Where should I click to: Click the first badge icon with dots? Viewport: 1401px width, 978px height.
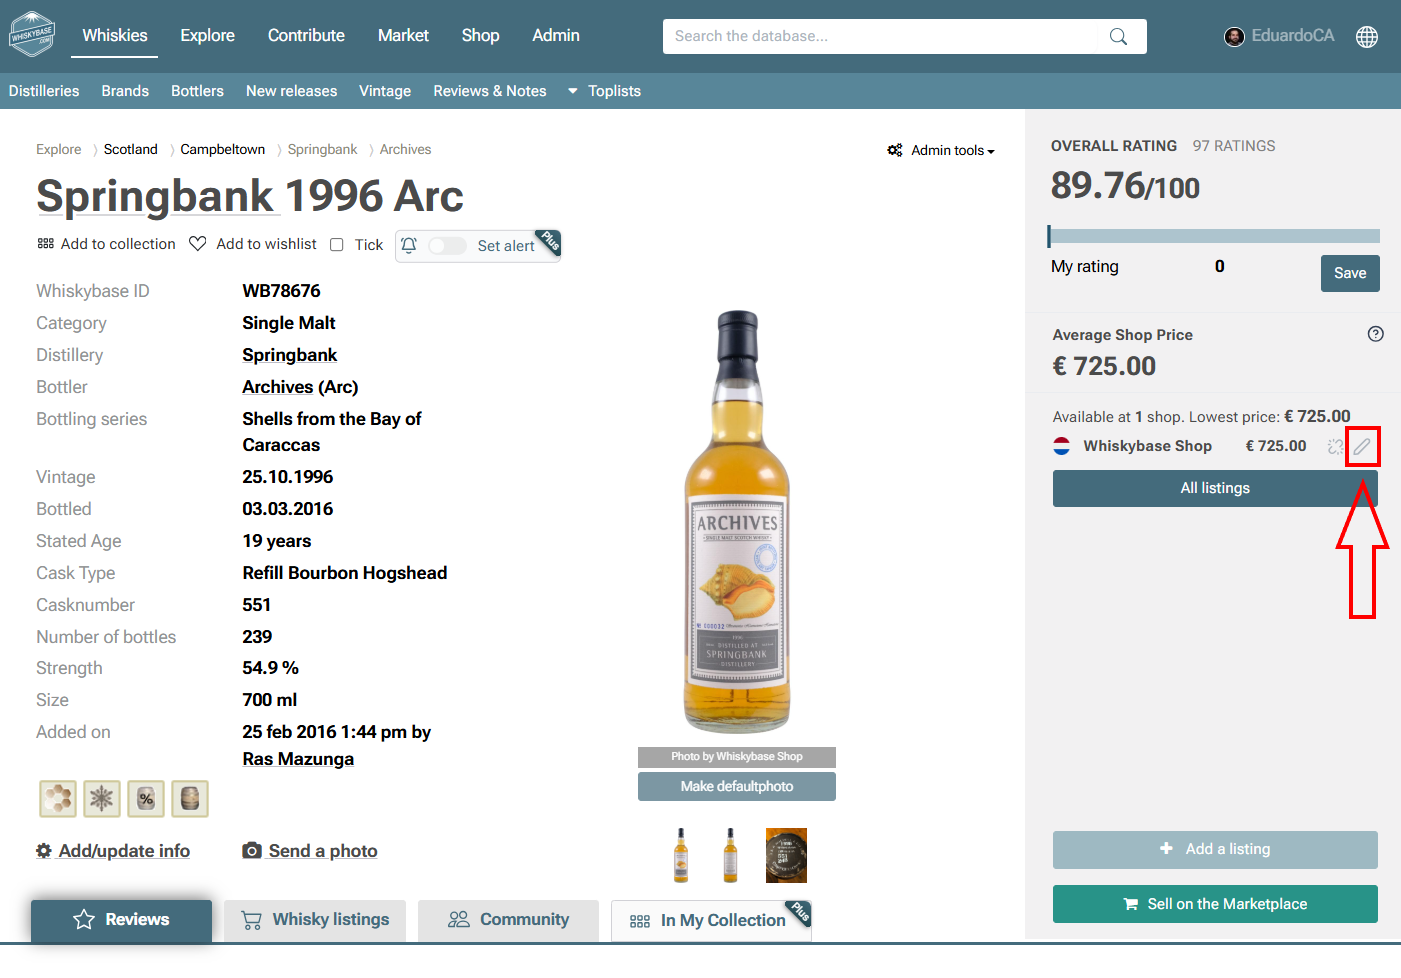click(58, 799)
